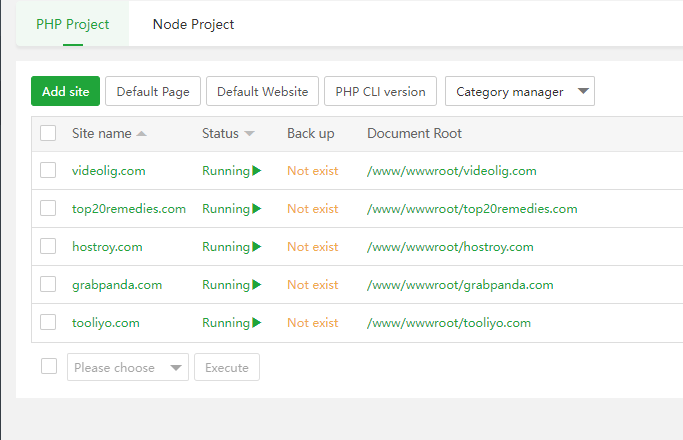683x440 pixels.
Task: Open the Node Project tab
Action: 193,24
